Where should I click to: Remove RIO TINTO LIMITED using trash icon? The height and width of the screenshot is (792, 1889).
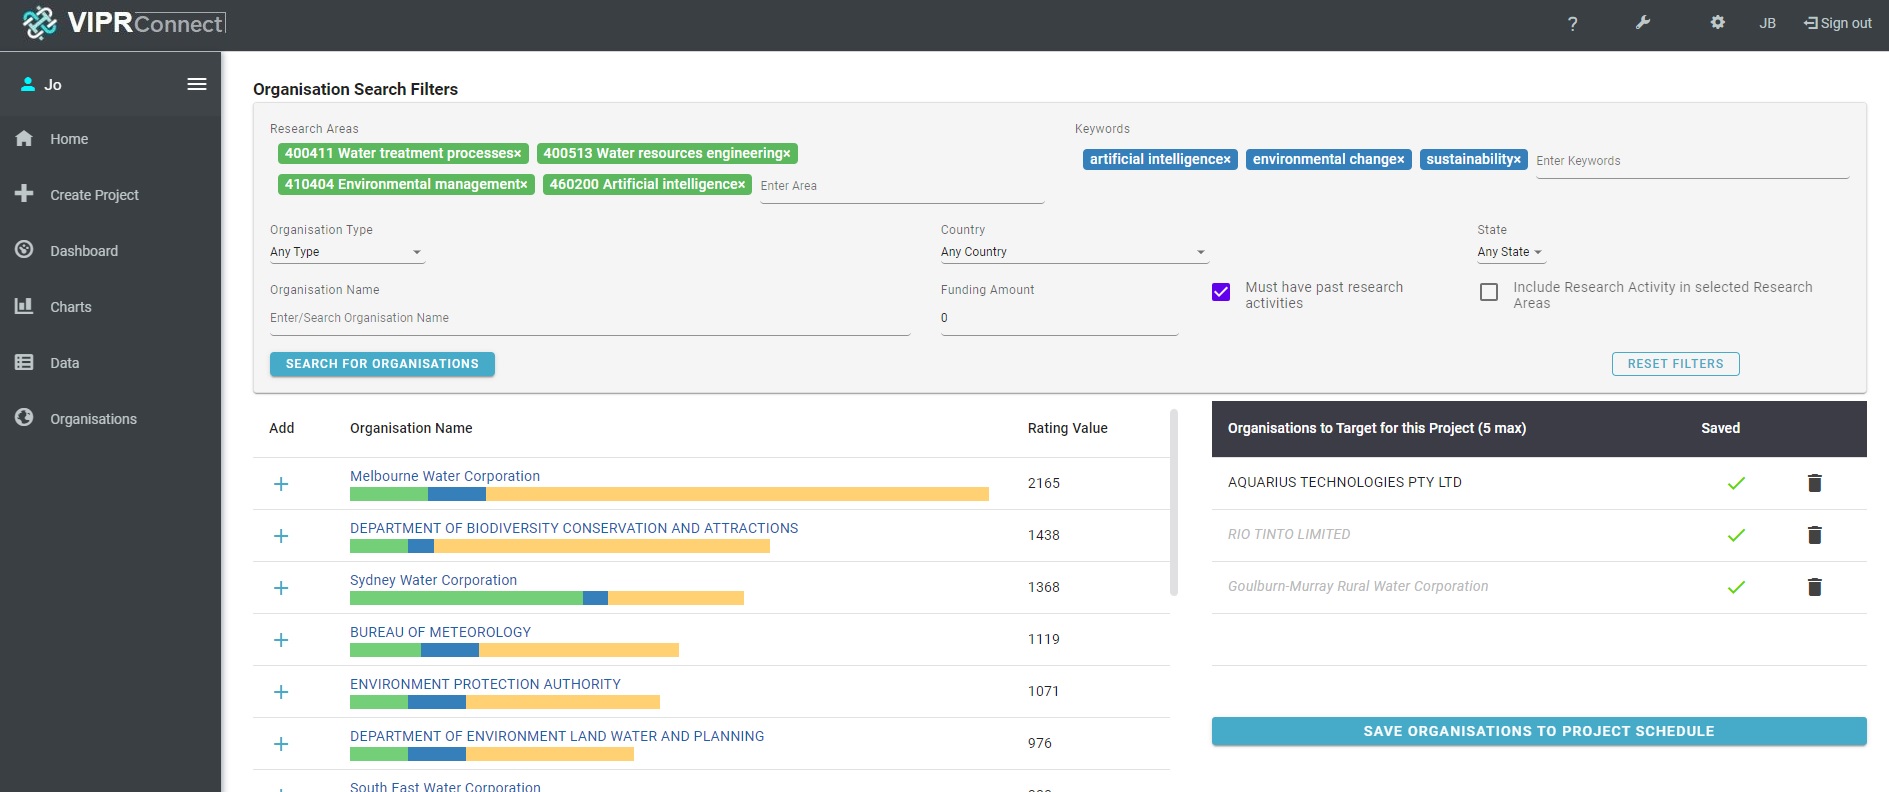(1814, 535)
